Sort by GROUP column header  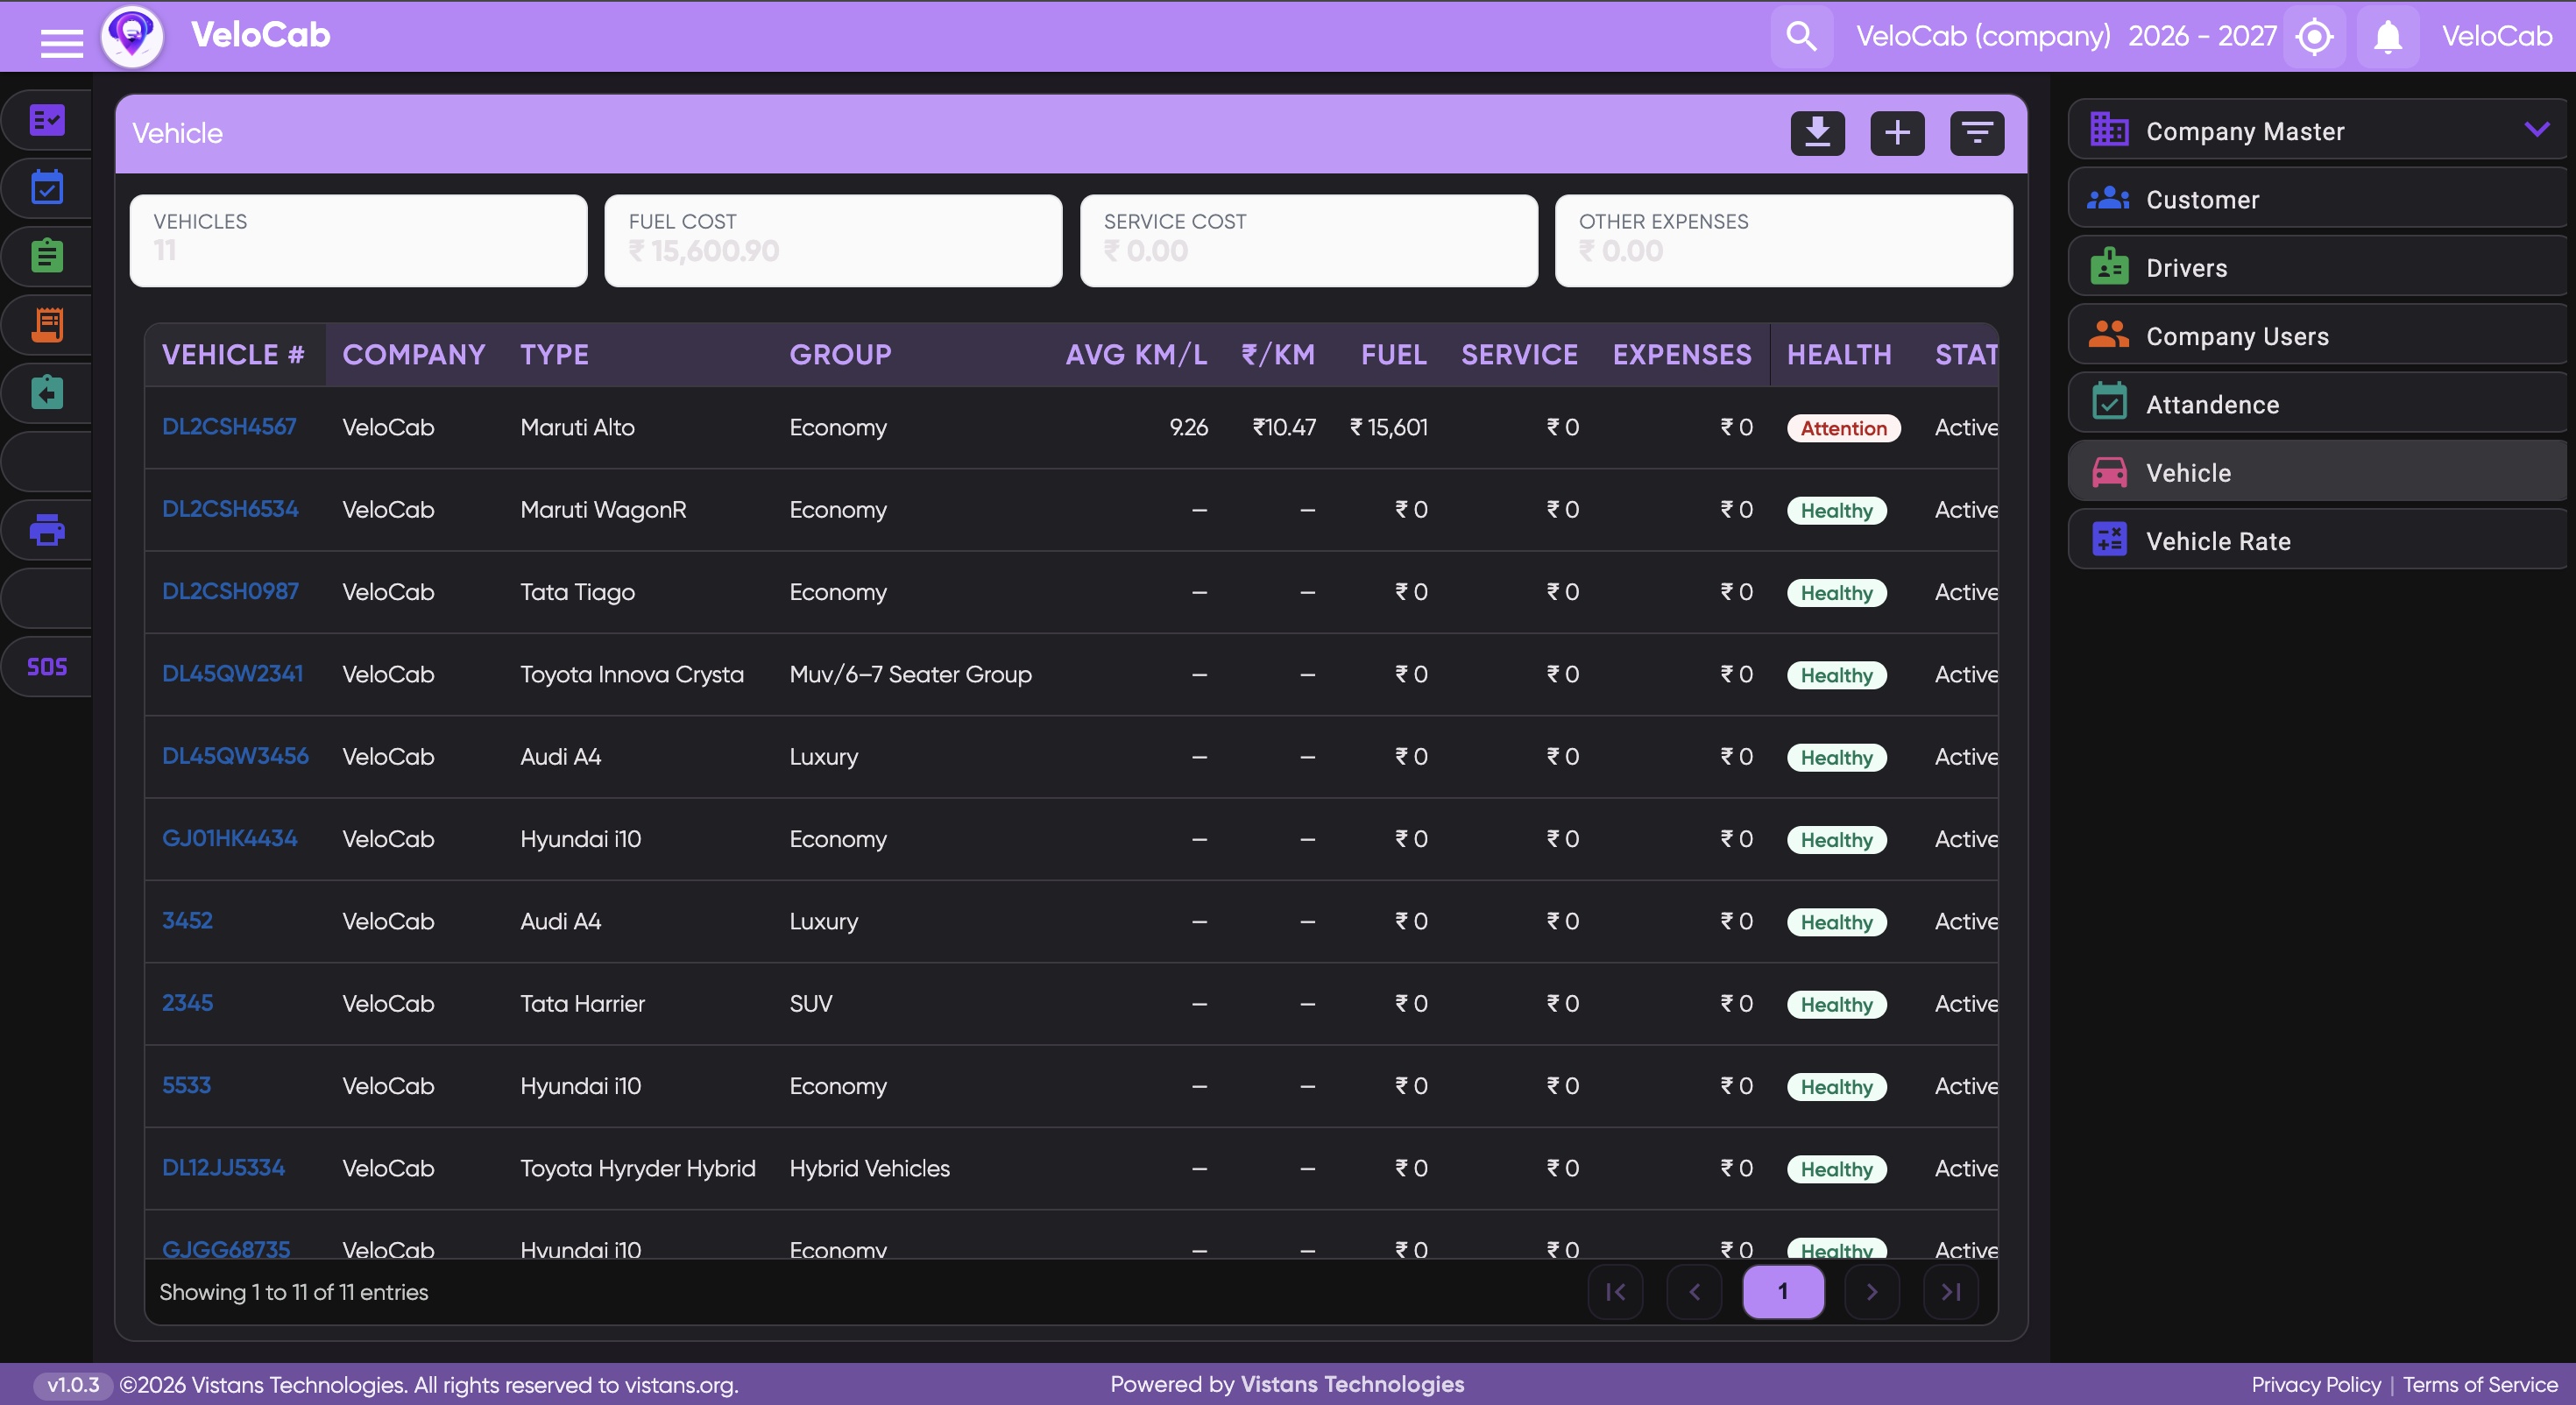tap(840, 355)
